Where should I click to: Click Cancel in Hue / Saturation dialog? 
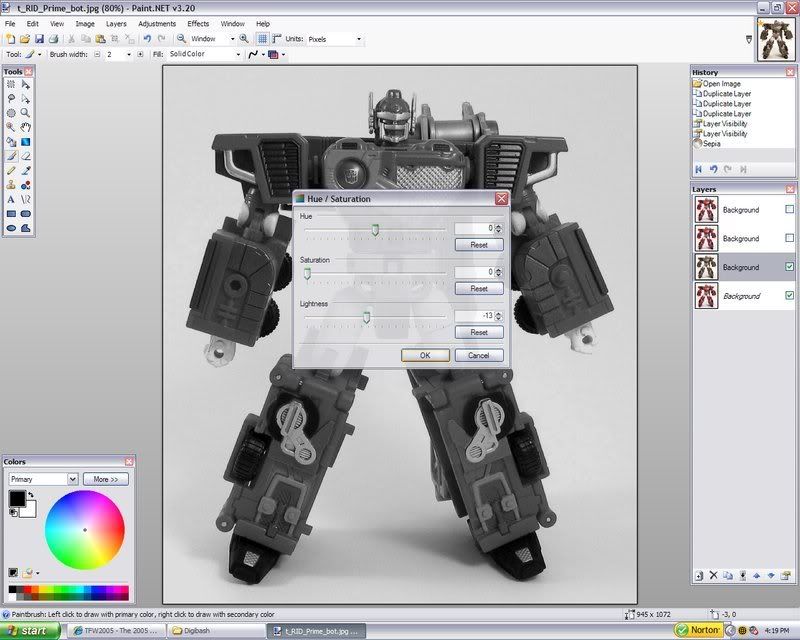479,355
